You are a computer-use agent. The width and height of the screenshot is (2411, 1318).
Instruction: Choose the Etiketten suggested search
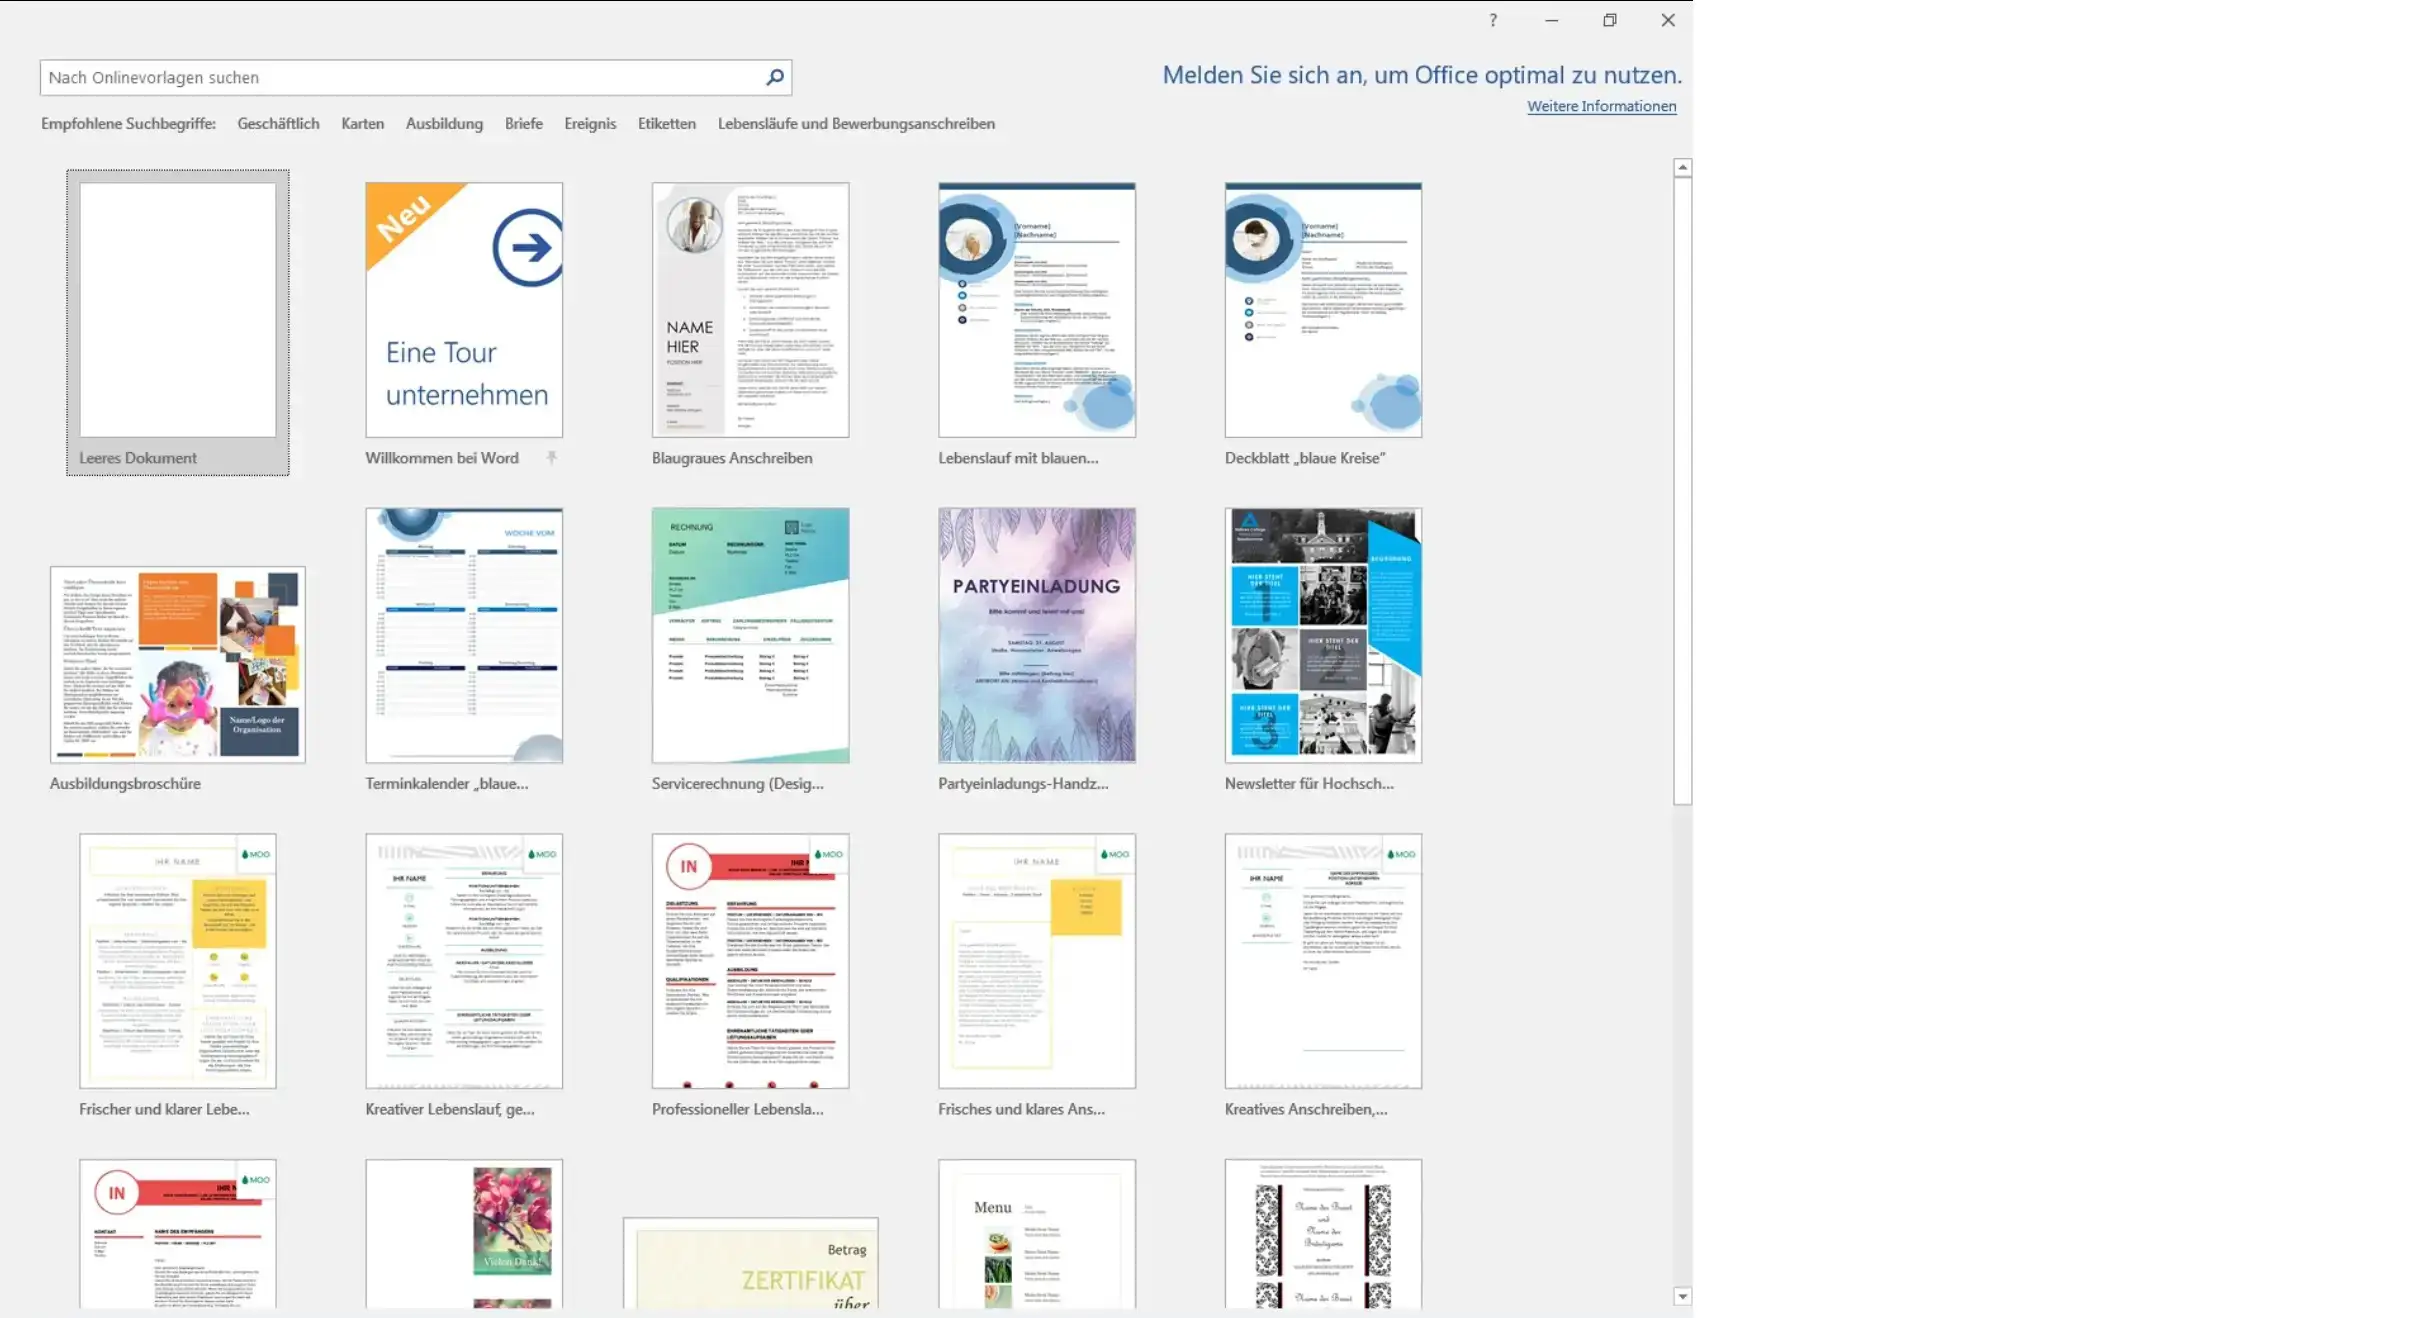click(666, 124)
